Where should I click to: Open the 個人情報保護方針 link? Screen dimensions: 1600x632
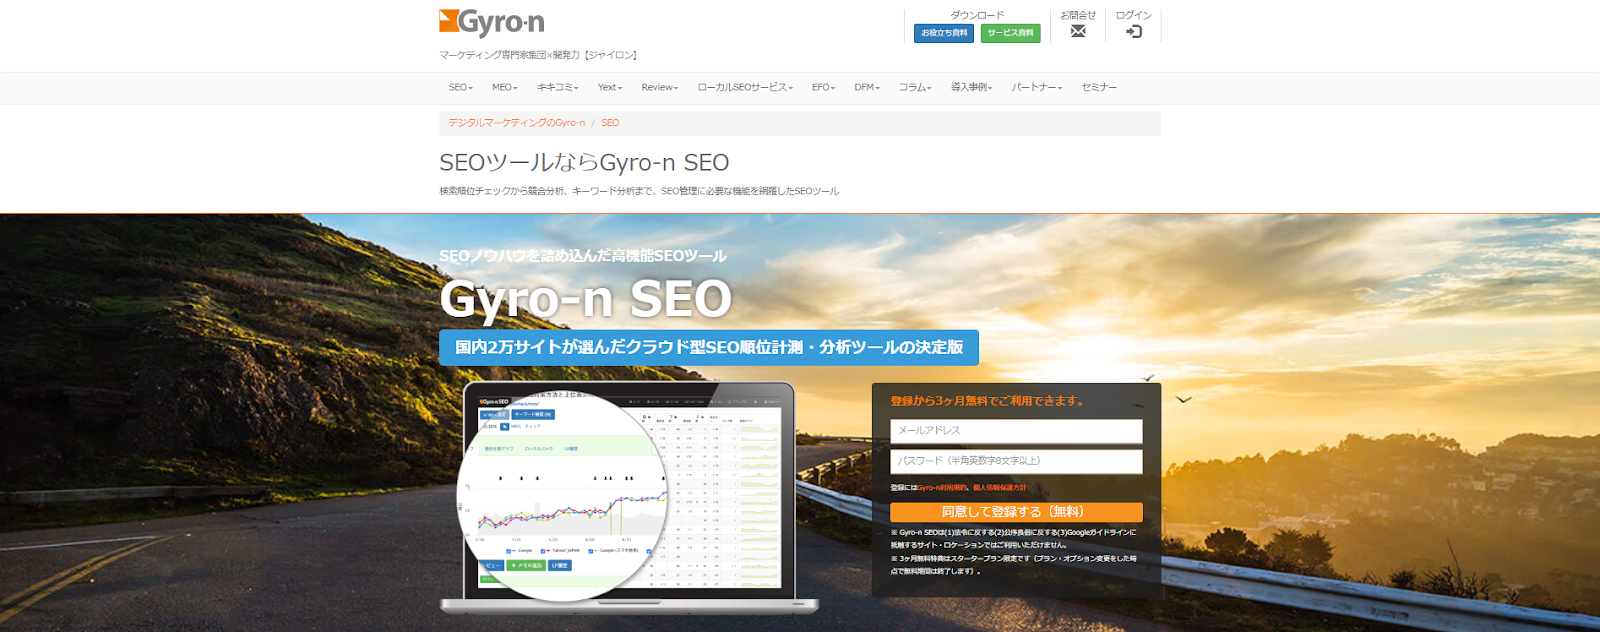click(x=999, y=488)
